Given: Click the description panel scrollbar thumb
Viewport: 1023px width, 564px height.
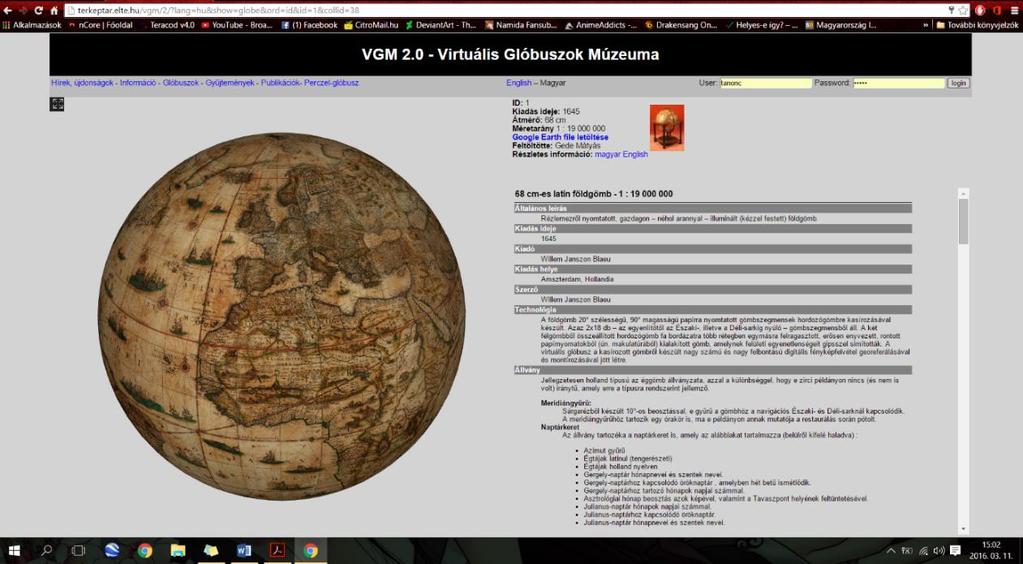Looking at the screenshot, I should pyautogui.click(x=964, y=222).
